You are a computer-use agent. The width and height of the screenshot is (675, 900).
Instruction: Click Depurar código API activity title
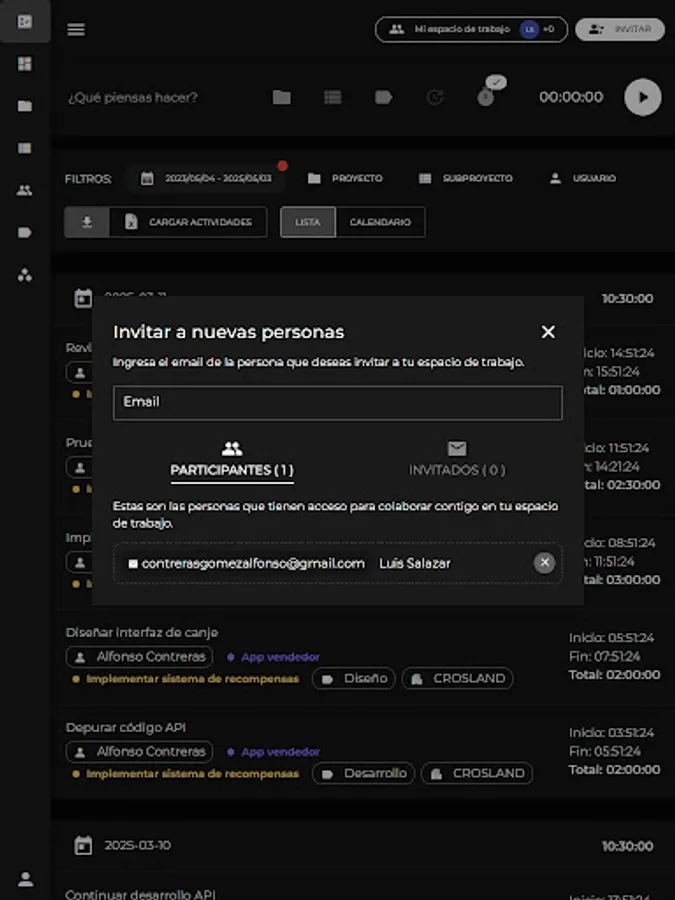click(126, 728)
